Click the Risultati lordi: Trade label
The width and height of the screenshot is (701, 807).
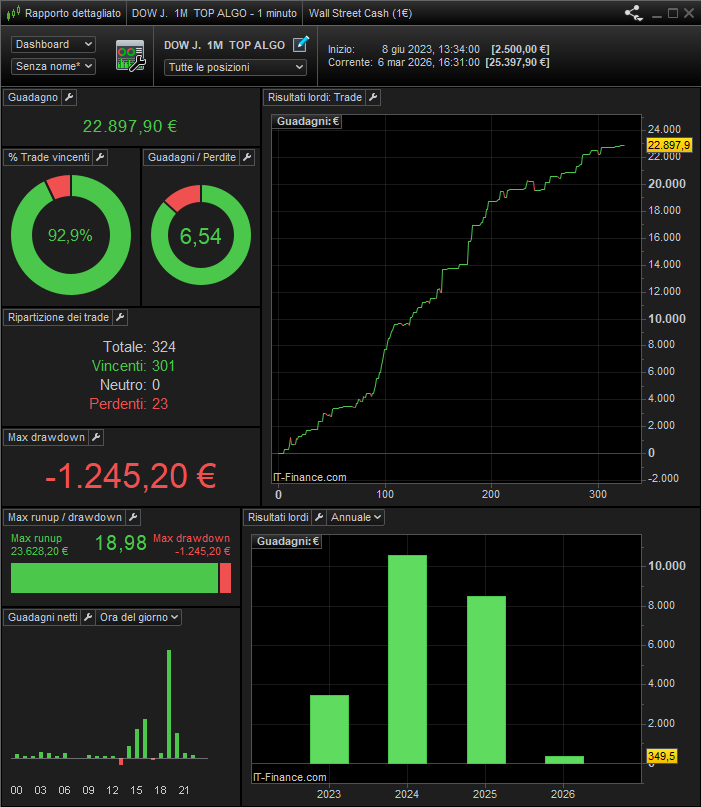(313, 97)
